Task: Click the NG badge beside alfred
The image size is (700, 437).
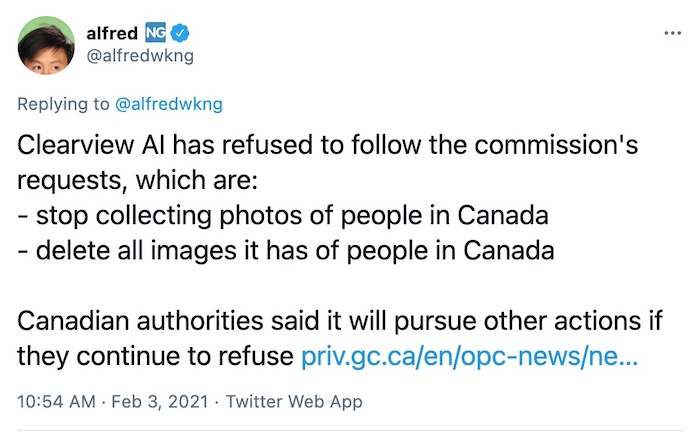Action: pos(155,33)
